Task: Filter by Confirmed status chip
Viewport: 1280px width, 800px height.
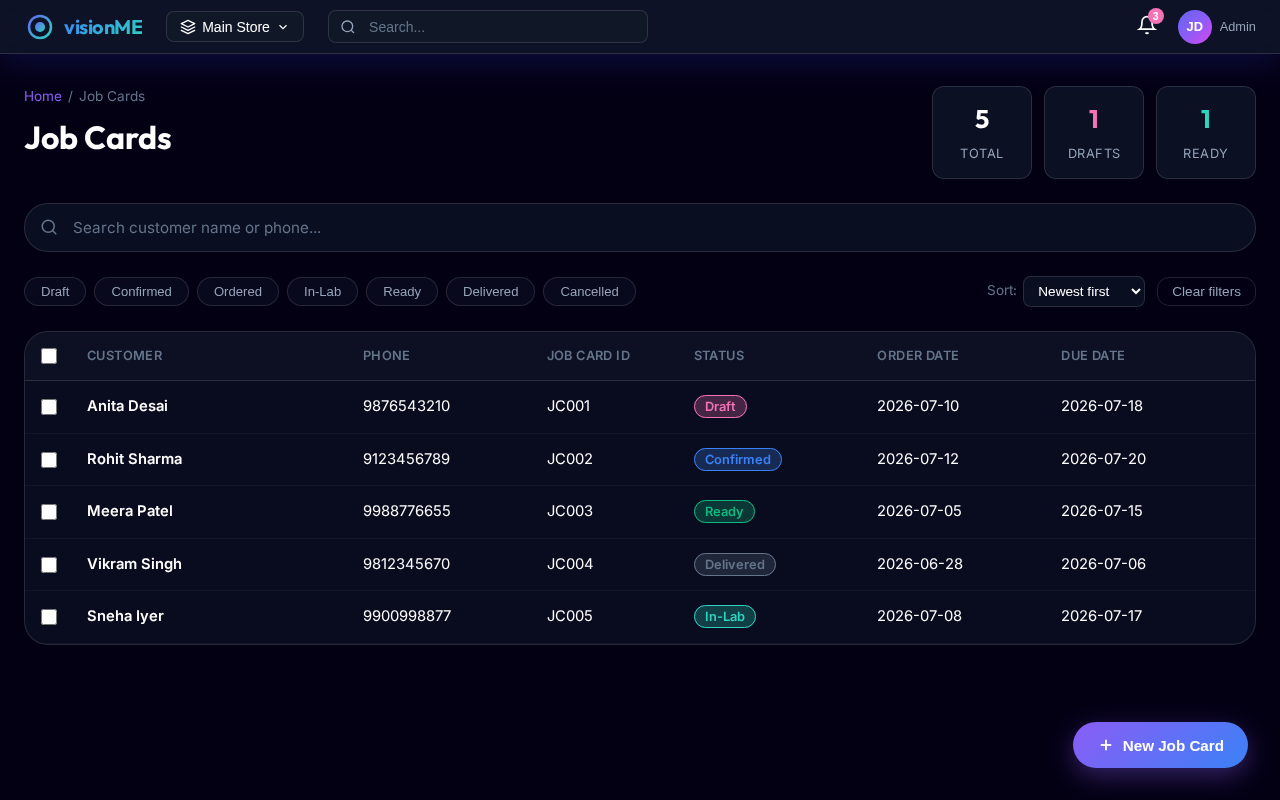Action: coord(141,291)
